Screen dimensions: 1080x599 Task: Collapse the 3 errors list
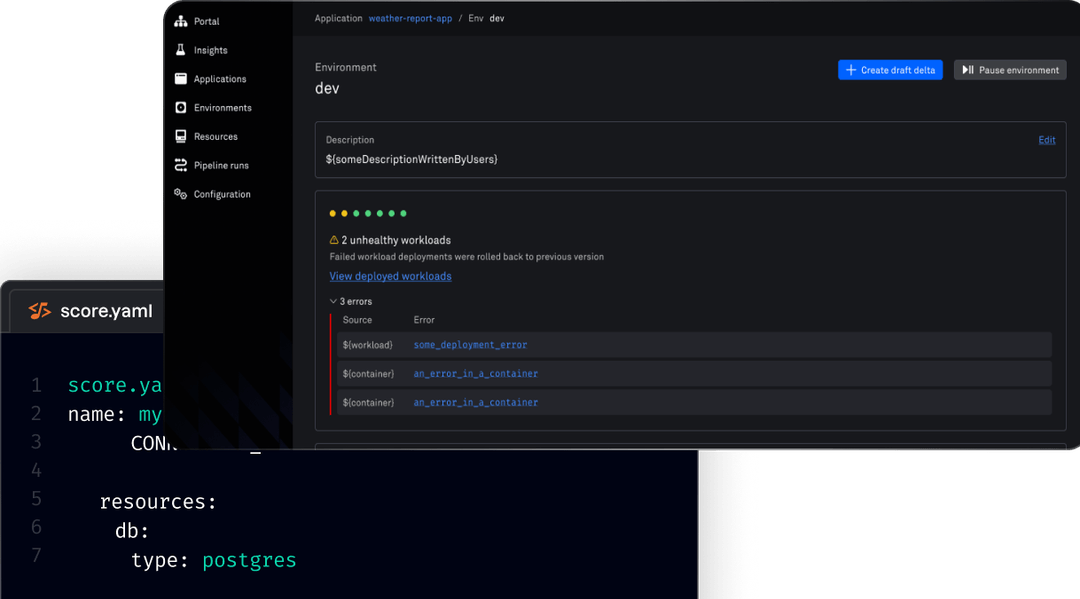333,301
